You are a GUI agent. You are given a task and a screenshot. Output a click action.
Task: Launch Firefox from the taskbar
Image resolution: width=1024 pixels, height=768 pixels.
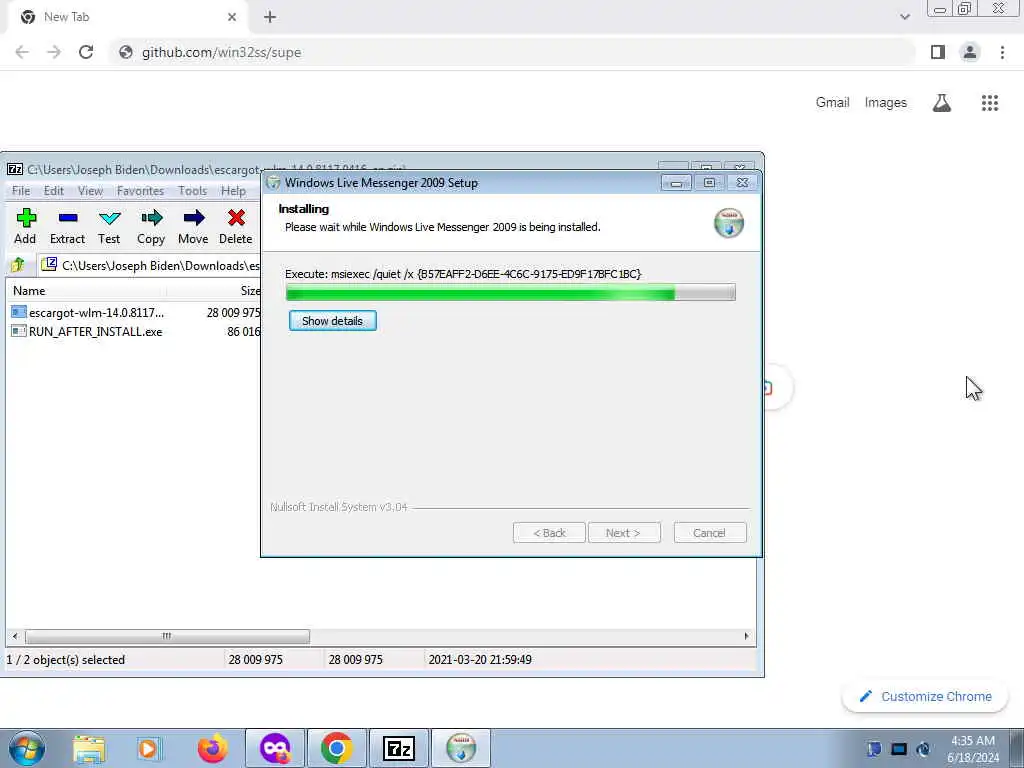(x=213, y=748)
